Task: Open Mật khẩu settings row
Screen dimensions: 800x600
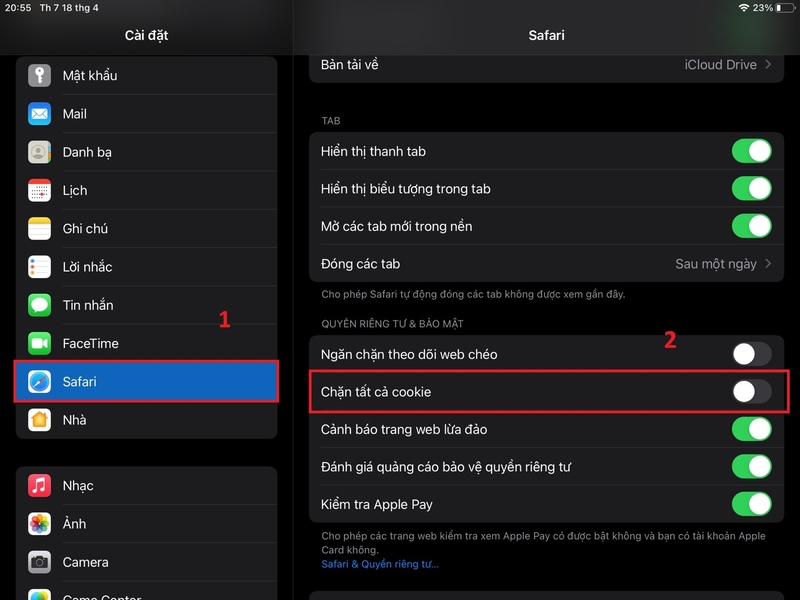Action: pos(146,76)
